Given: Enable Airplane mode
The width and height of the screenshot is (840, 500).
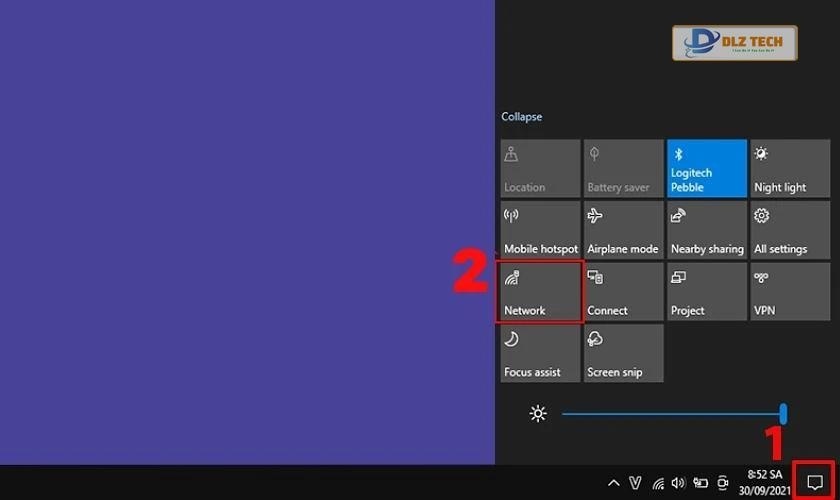Looking at the screenshot, I should point(623,230).
